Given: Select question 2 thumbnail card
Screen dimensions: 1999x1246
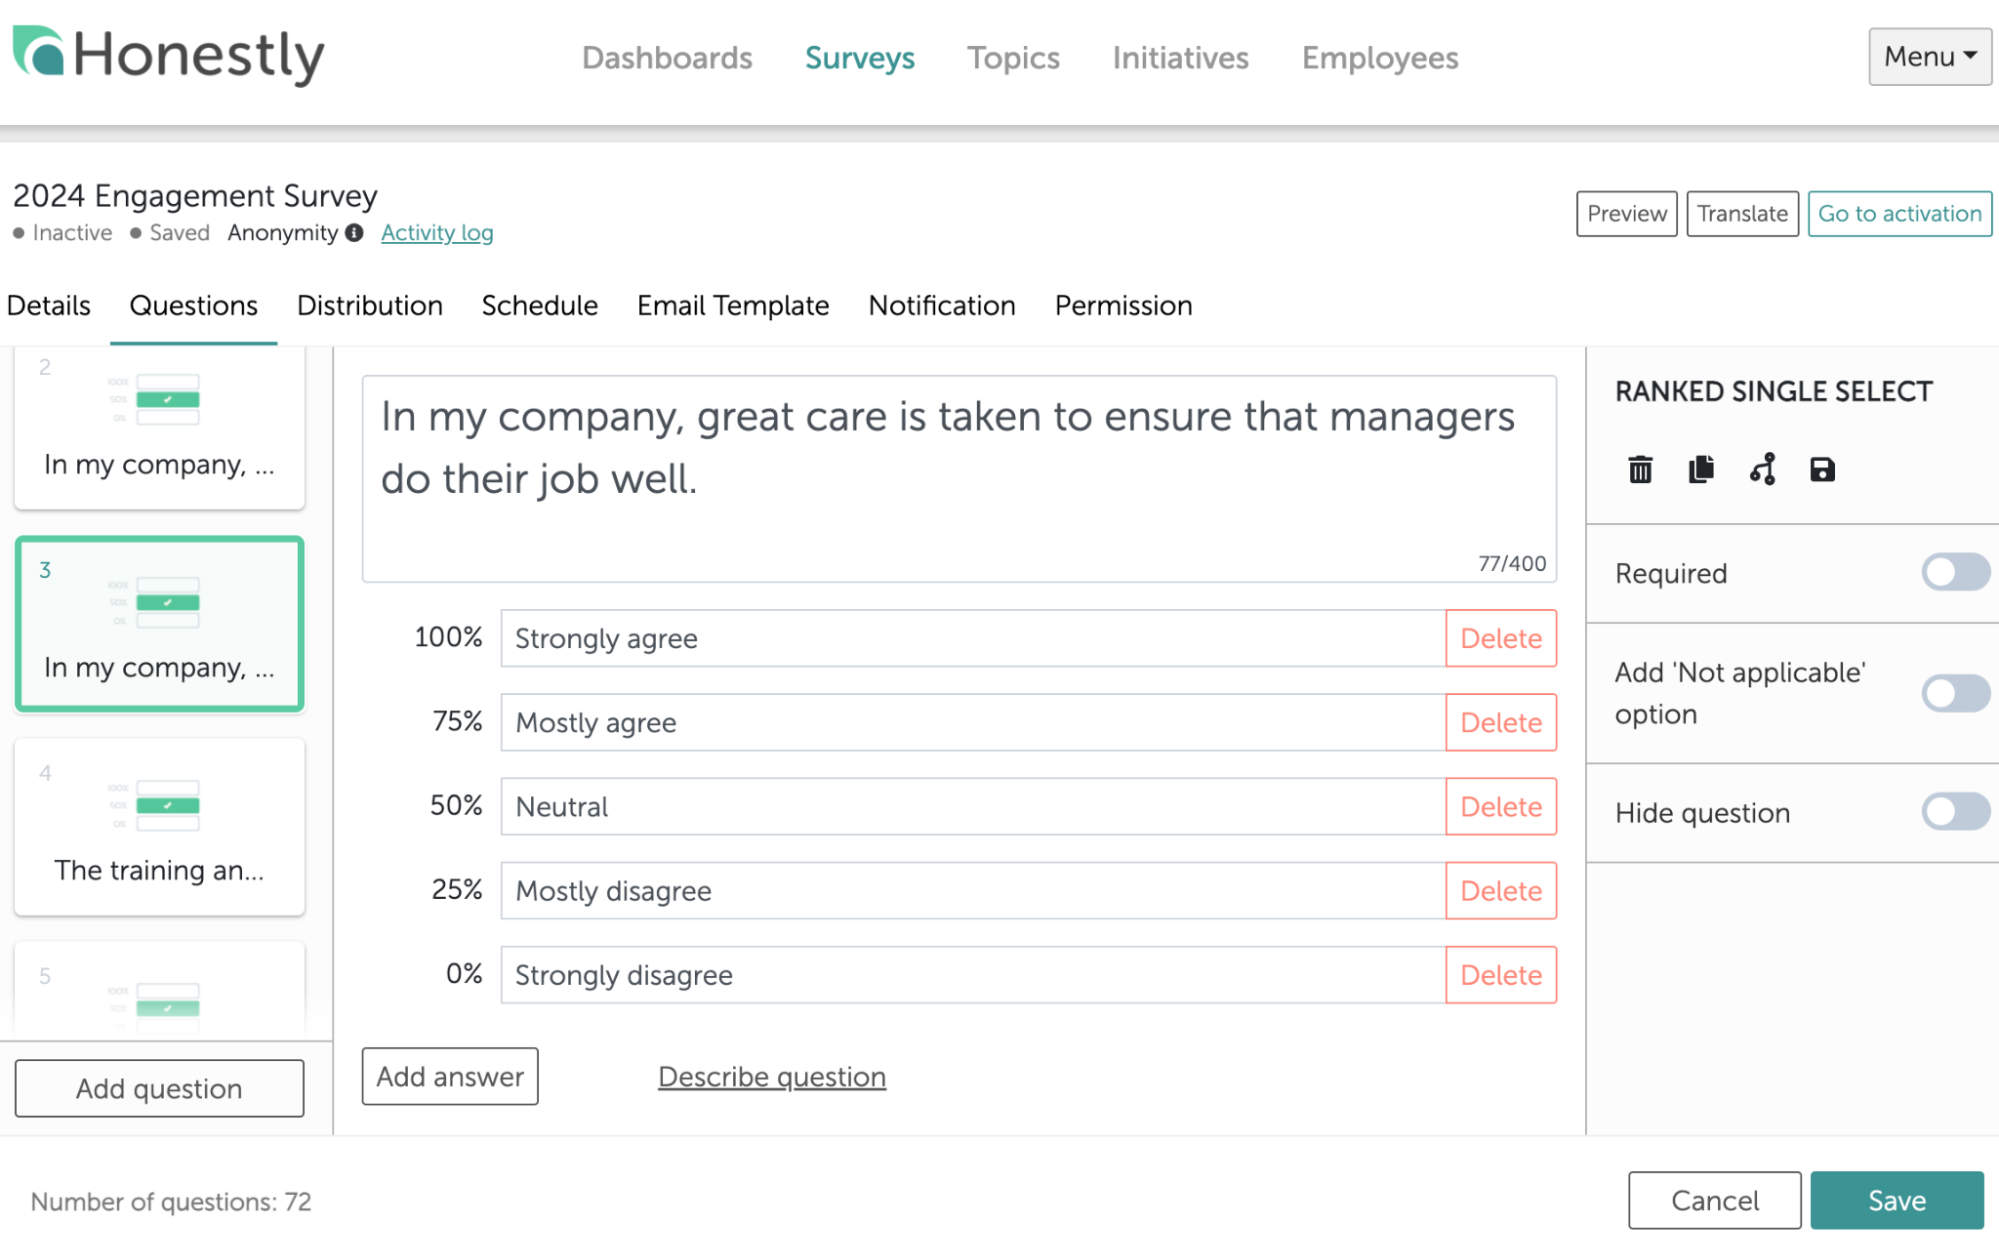Looking at the screenshot, I should click(x=159, y=428).
